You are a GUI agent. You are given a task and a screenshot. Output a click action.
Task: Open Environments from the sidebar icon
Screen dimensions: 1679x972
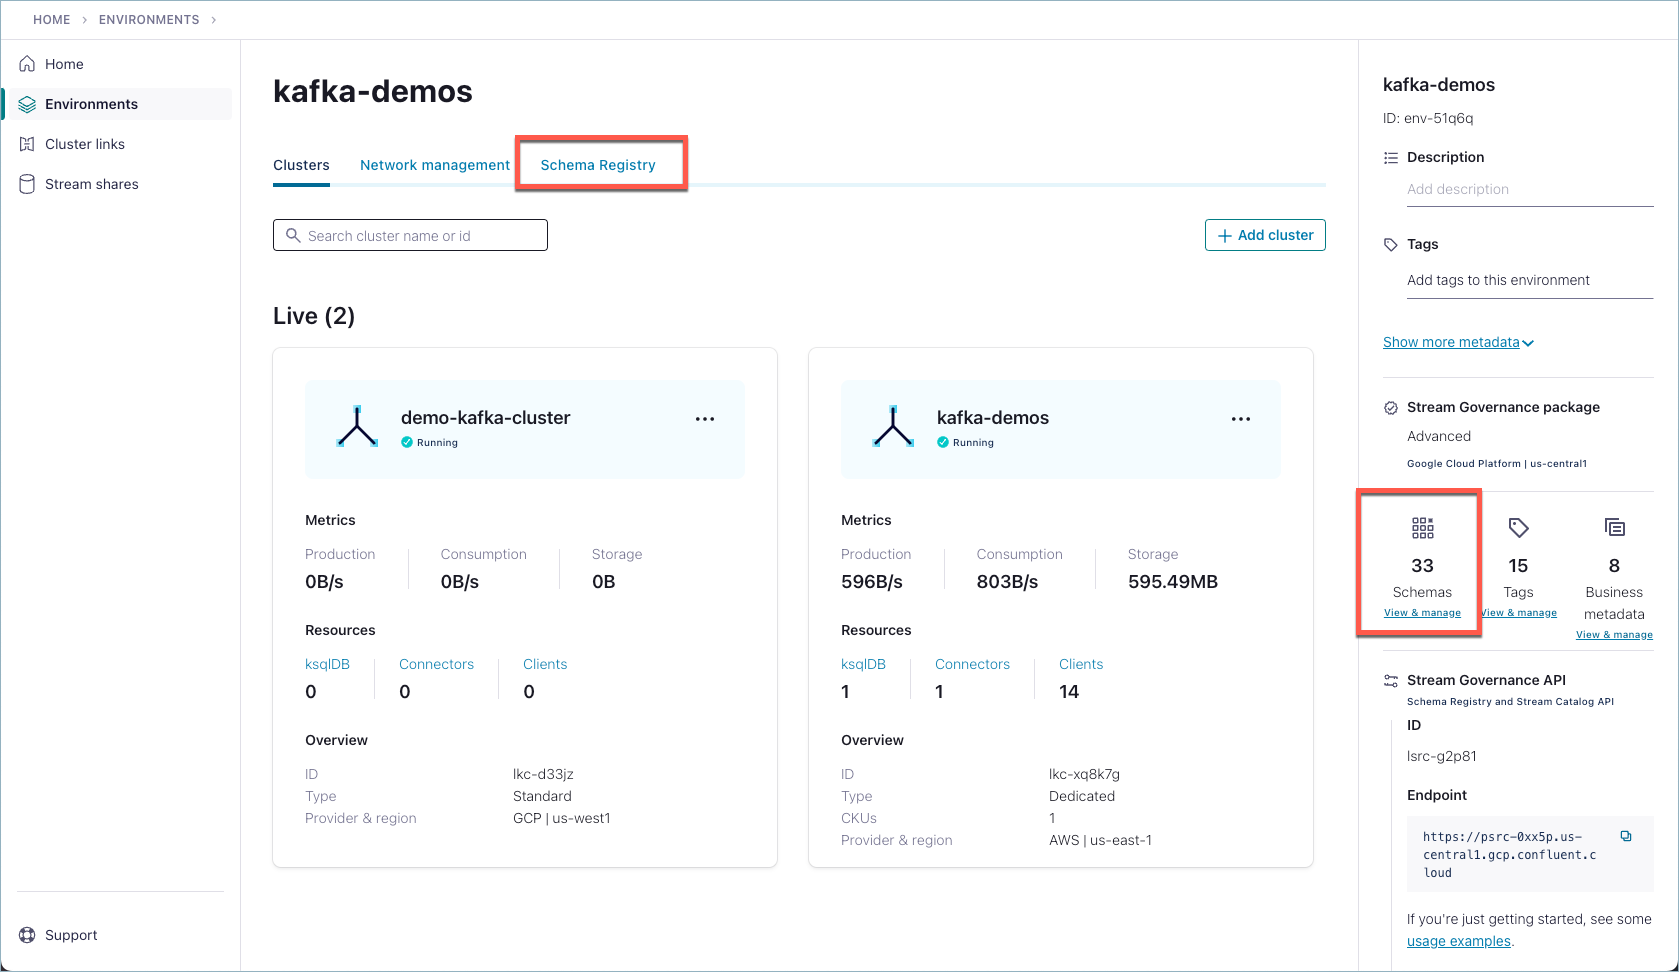pyautogui.click(x=29, y=103)
